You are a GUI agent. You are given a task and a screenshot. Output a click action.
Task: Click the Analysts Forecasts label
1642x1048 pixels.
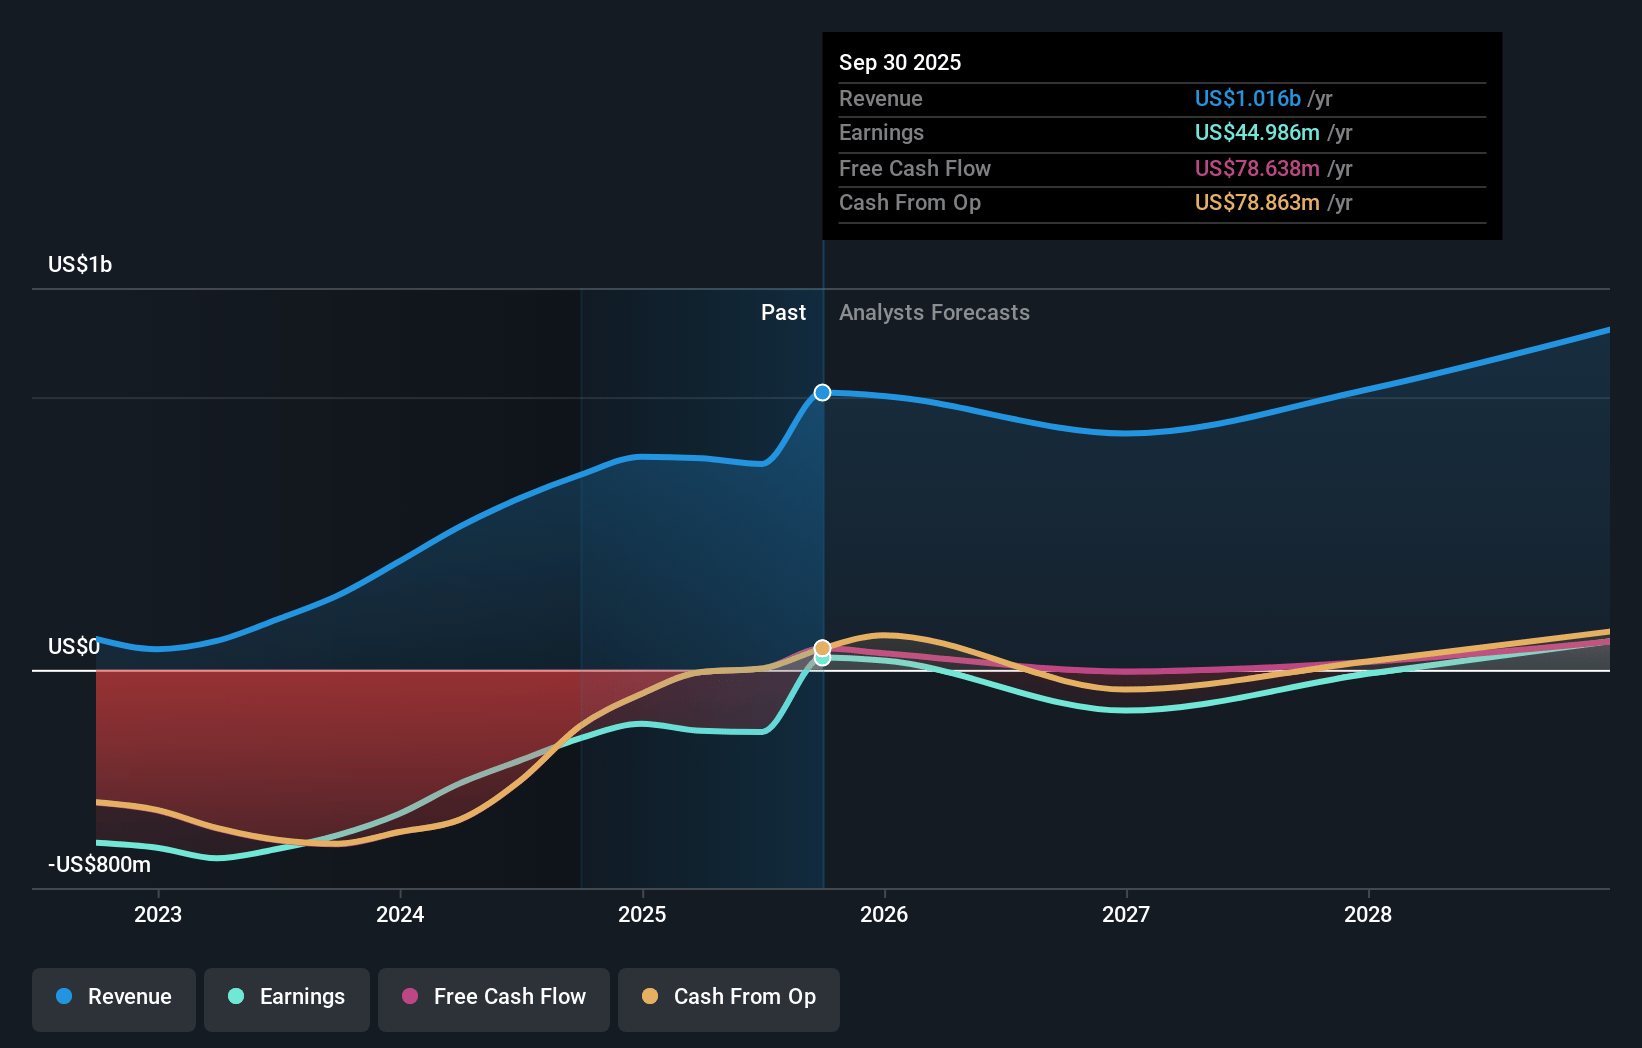click(x=934, y=313)
